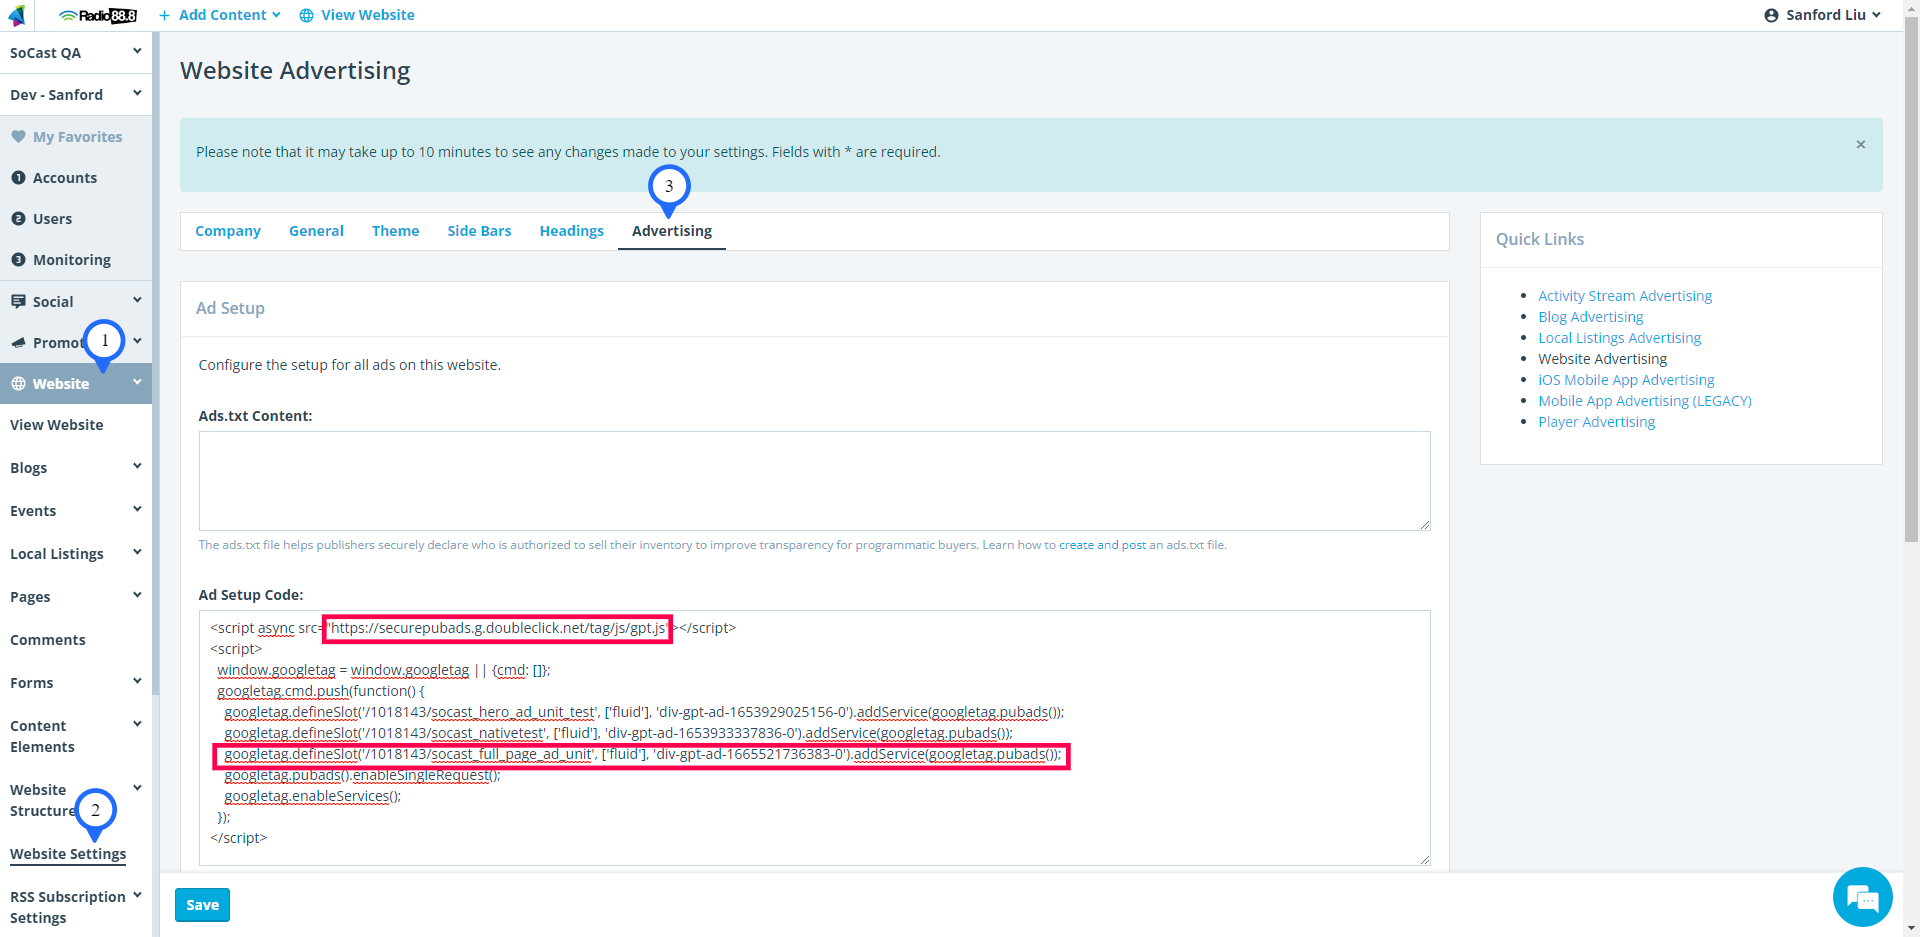The width and height of the screenshot is (1920, 937).
Task: Select the Accounts sidebar item
Action: 65,178
